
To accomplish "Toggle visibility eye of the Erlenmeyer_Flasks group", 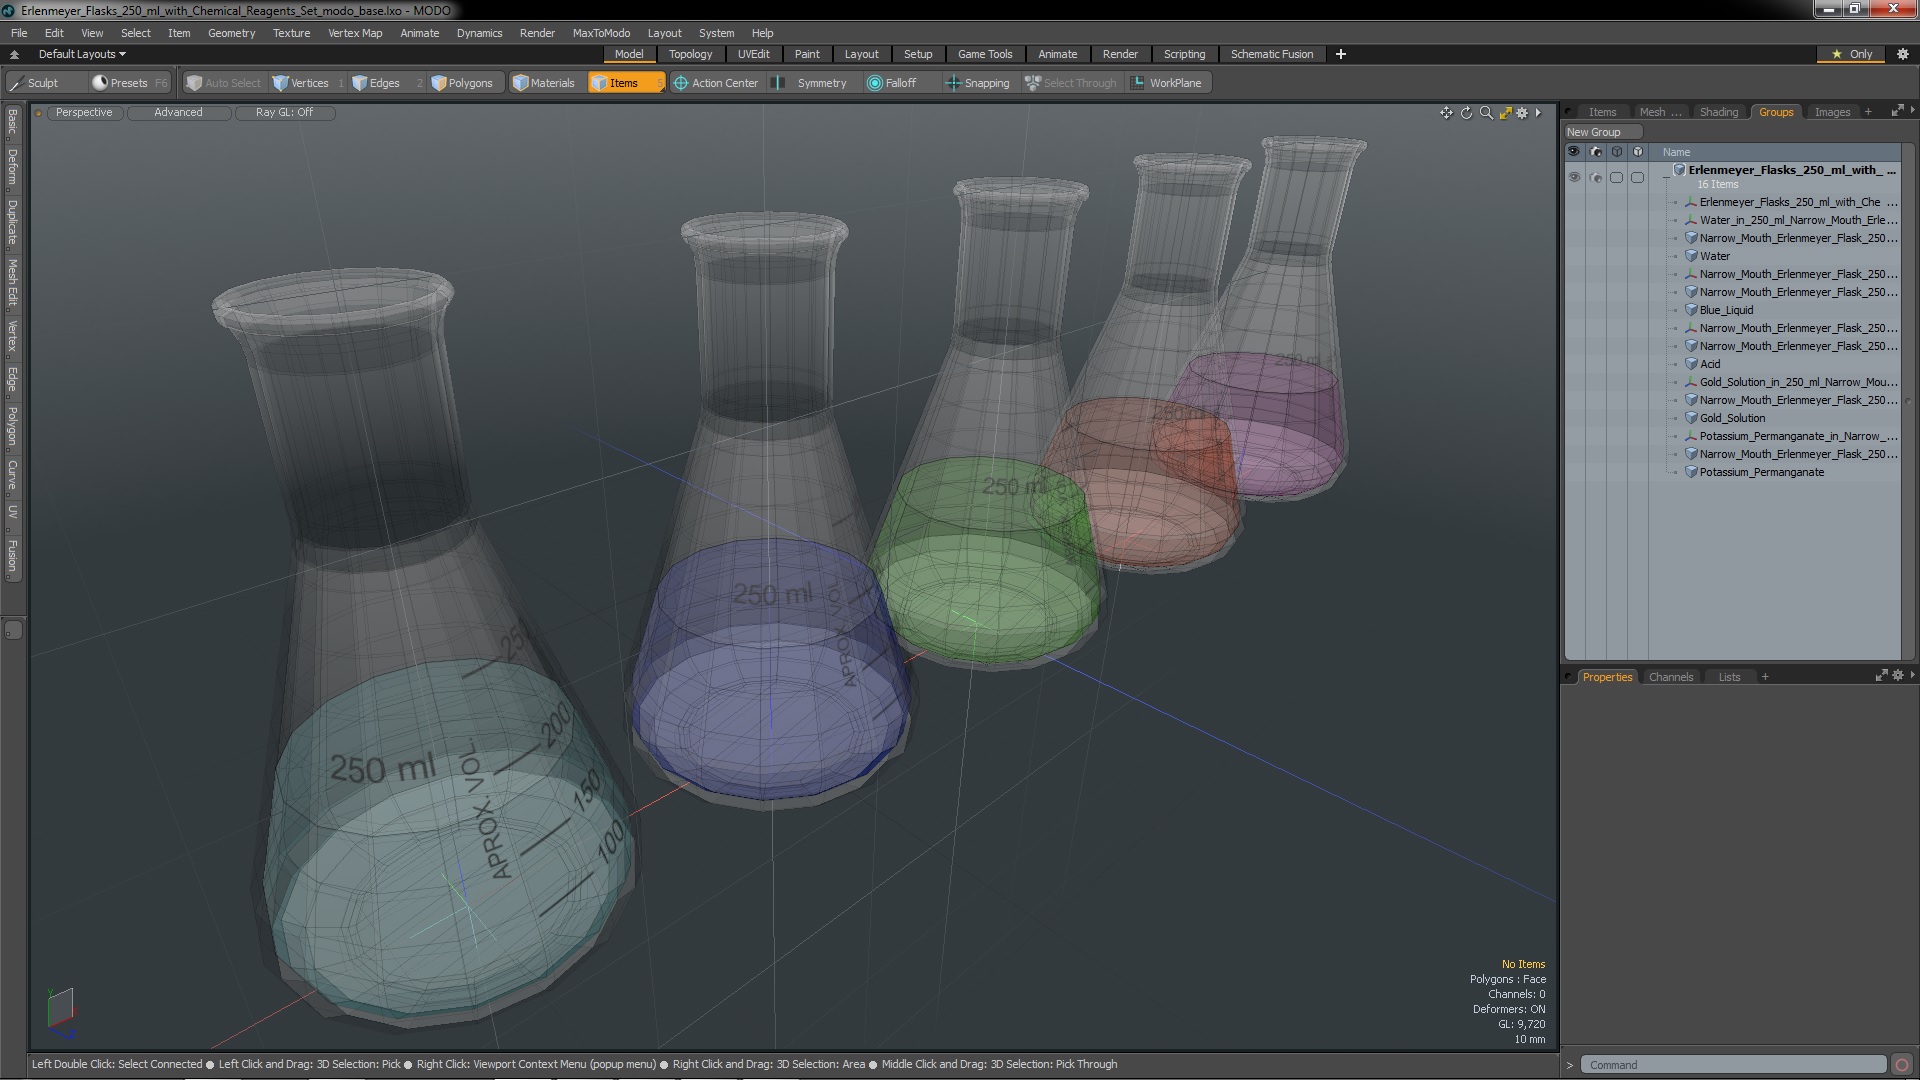I will pyautogui.click(x=1574, y=177).
